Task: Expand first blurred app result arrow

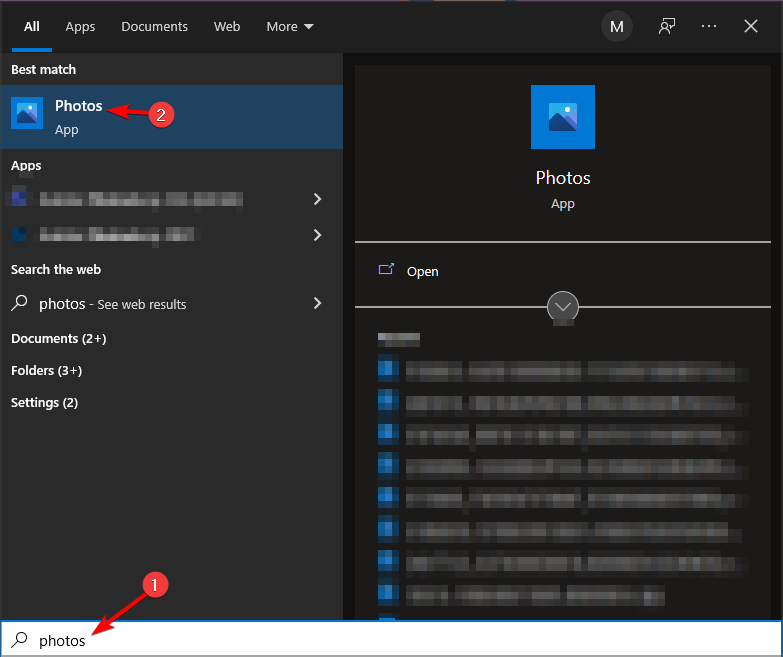Action: (317, 199)
